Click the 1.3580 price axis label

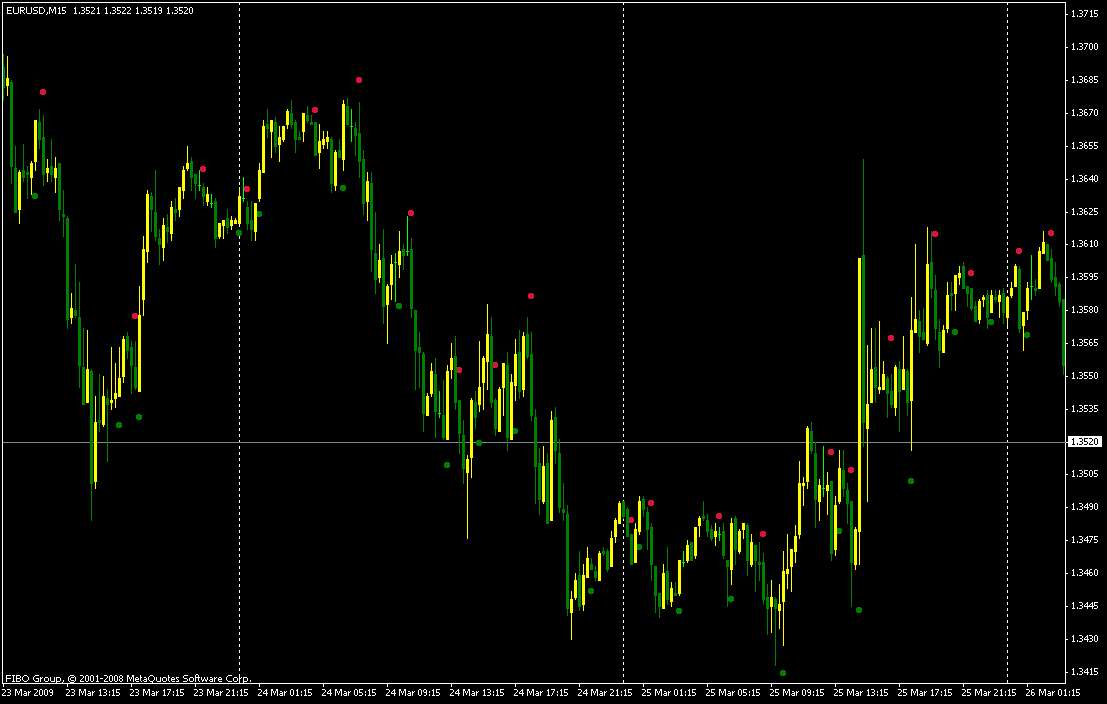(x=1084, y=310)
